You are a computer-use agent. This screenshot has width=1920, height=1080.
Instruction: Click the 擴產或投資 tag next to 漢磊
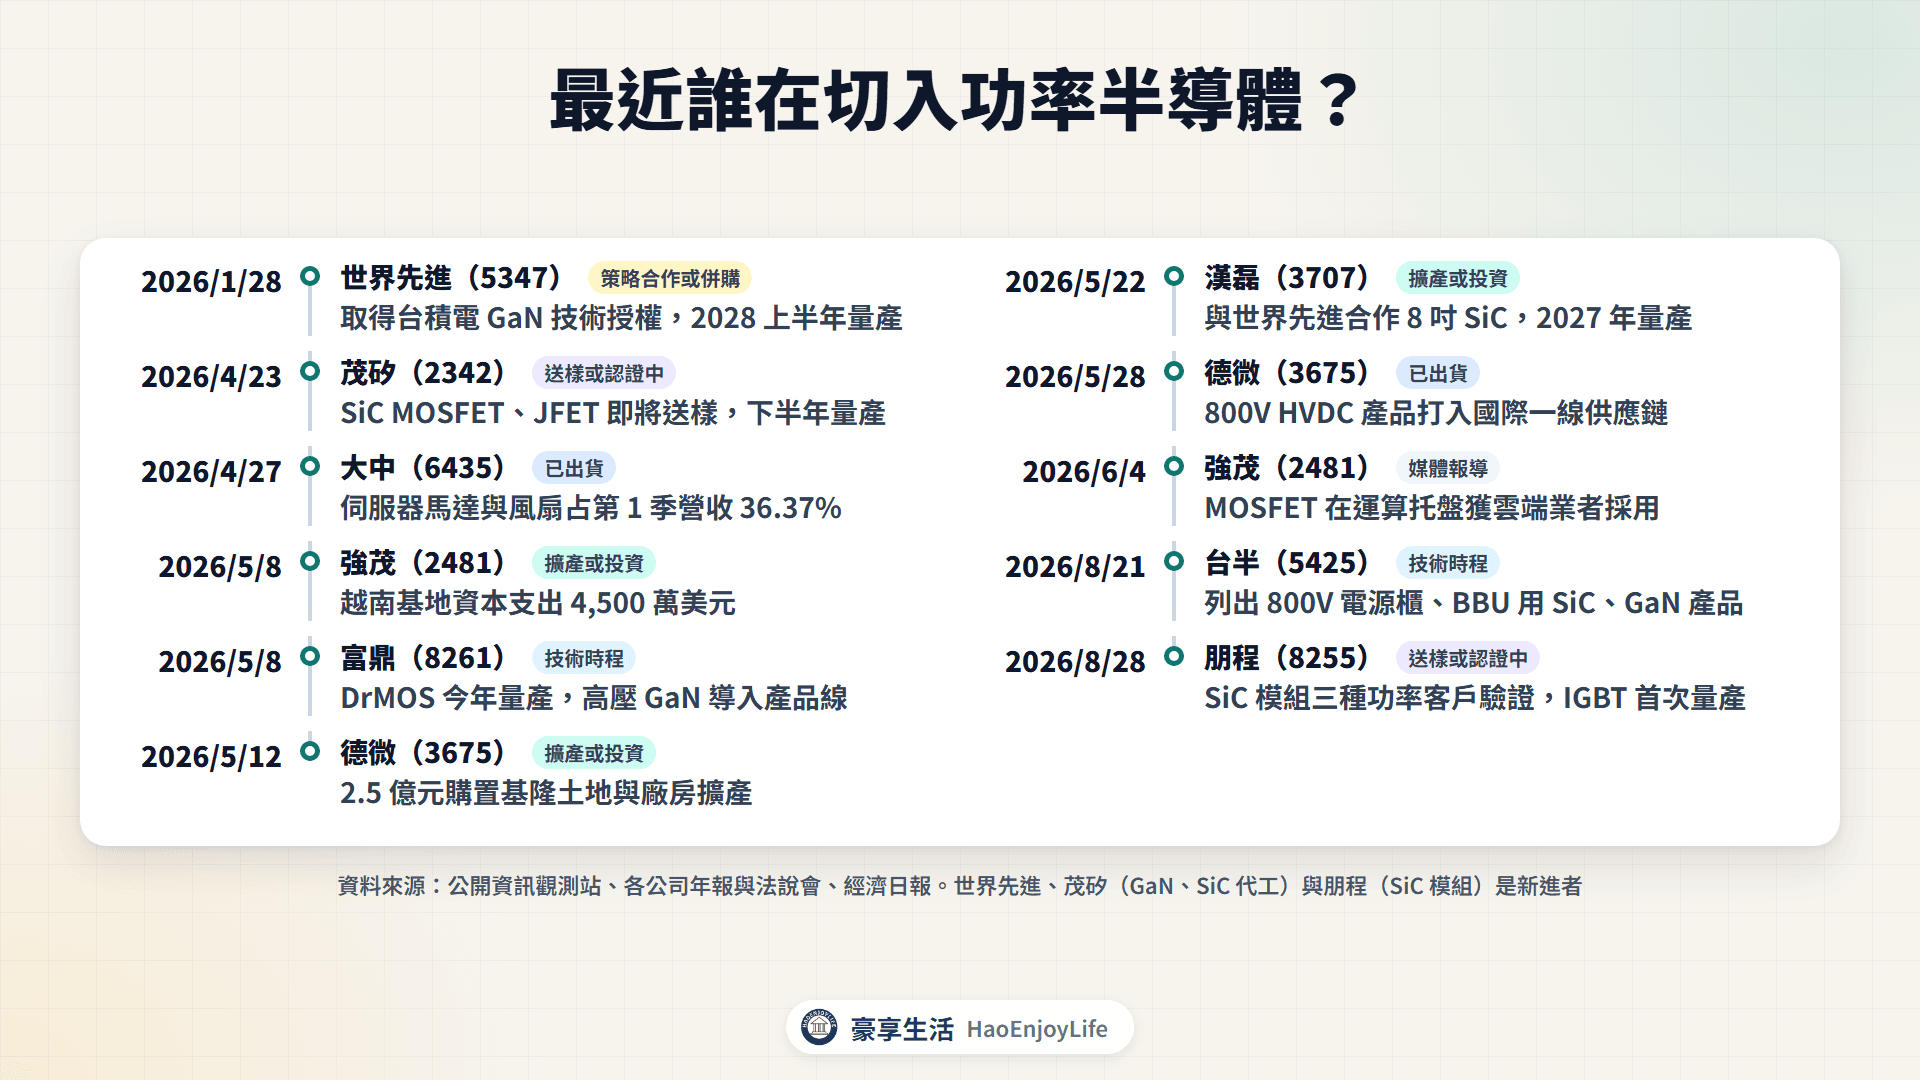pos(1458,278)
